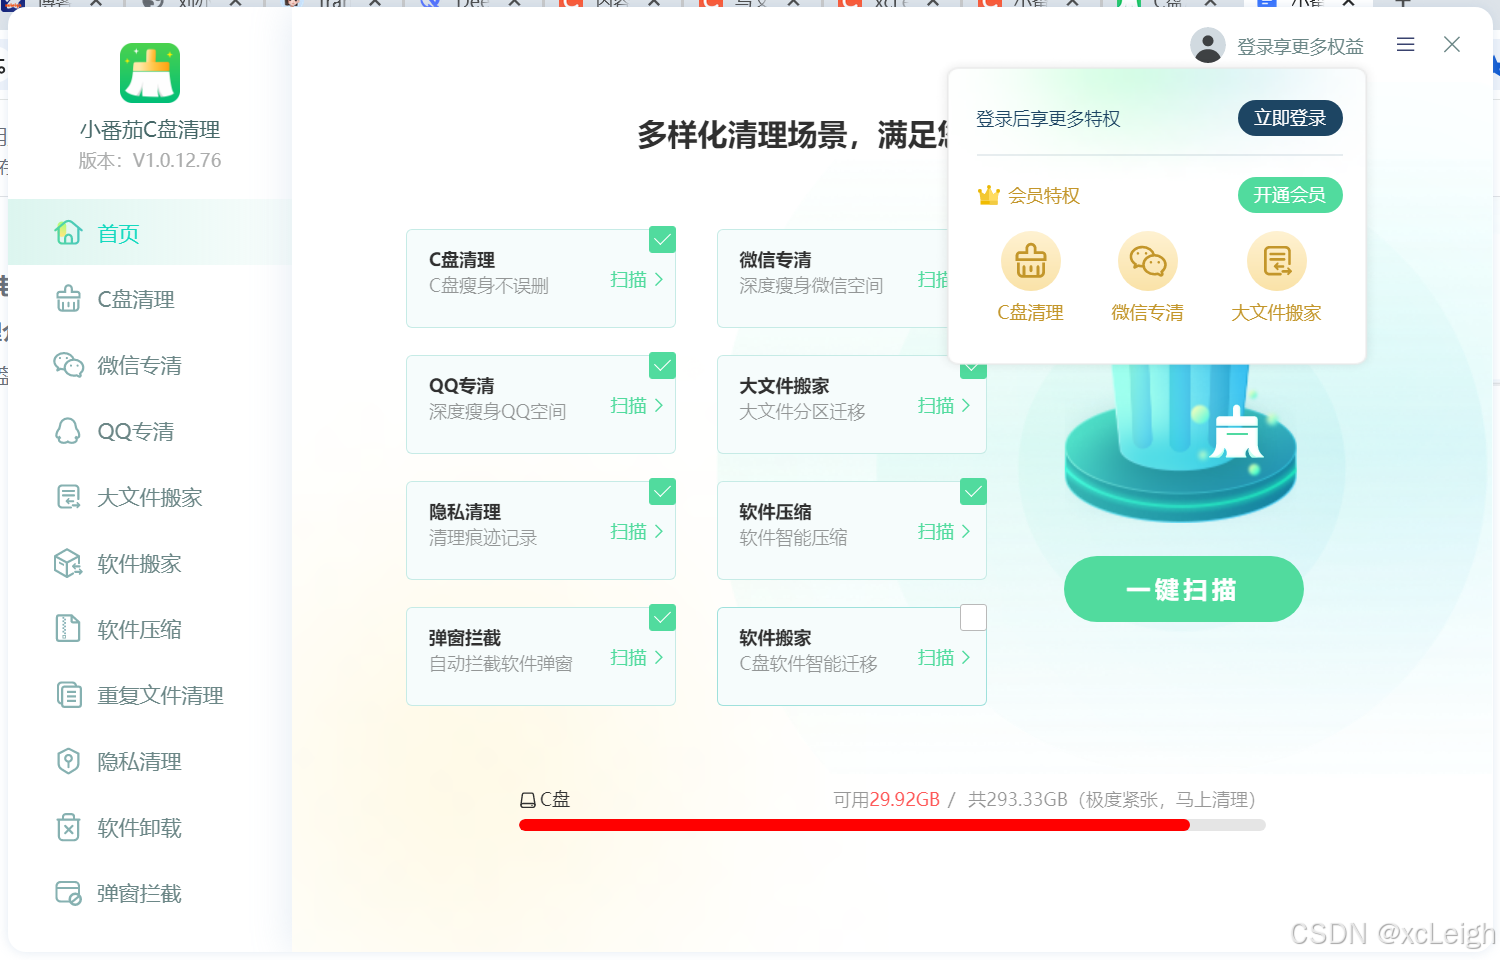Click 自动拦截软件弹窗 description text
Screen dimensions: 1500x960
pos(501,664)
